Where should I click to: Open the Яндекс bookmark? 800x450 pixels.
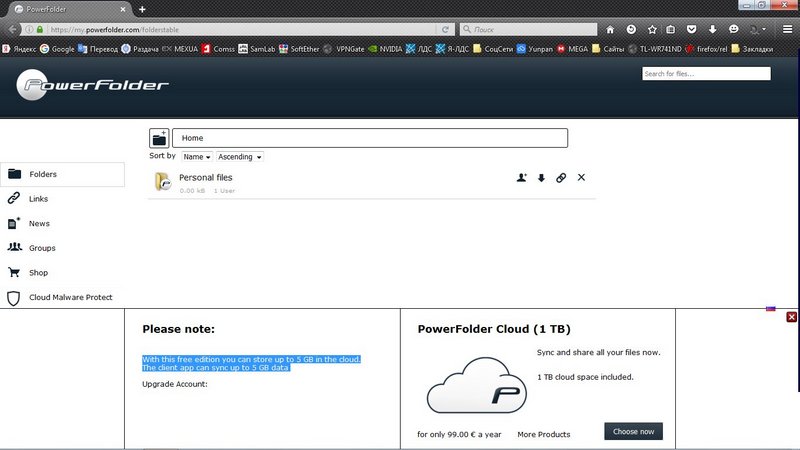[x=19, y=49]
